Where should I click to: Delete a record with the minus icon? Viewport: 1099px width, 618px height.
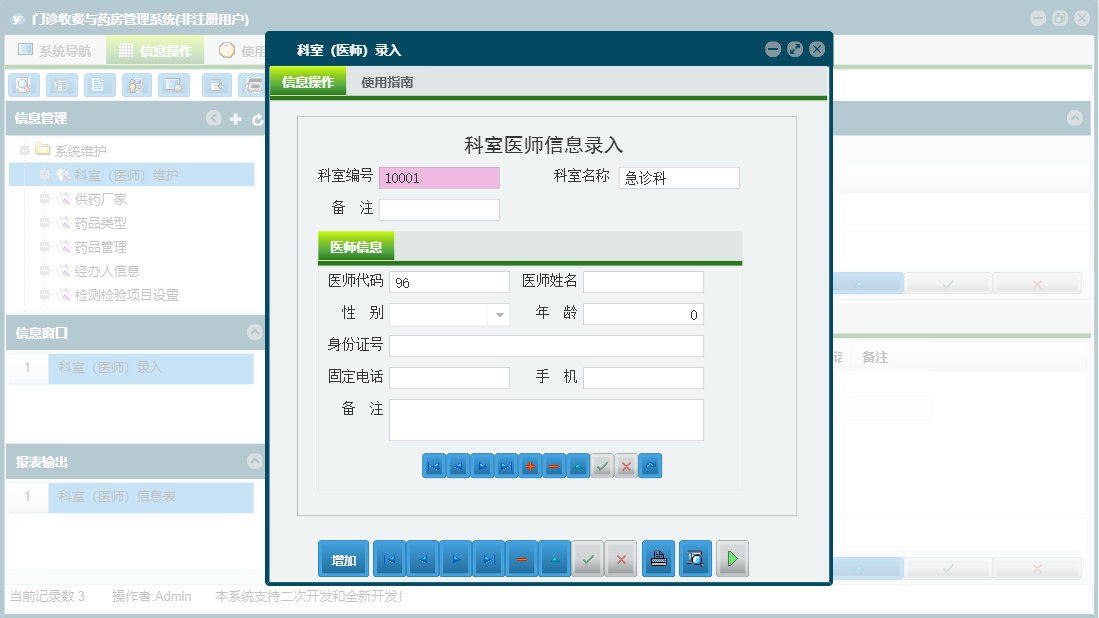(x=553, y=465)
